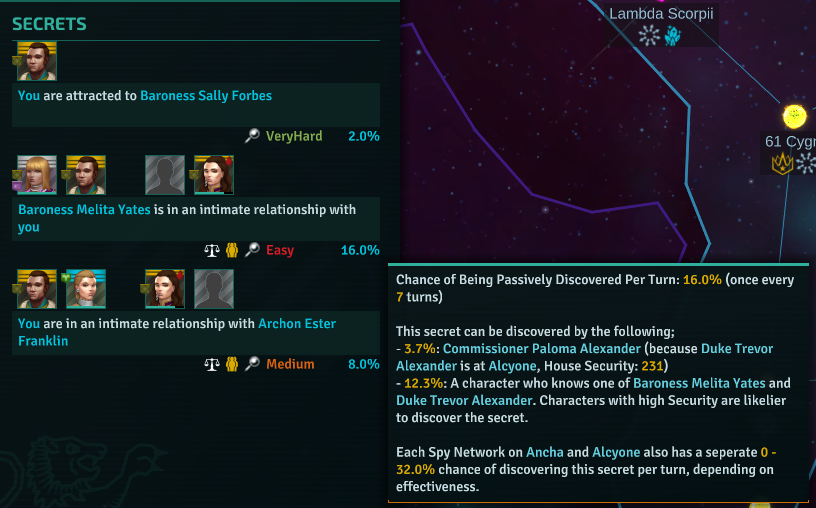Screen dimensions: 816x508
Task: Open Baroness Sally Forbes link
Action: [206, 96]
